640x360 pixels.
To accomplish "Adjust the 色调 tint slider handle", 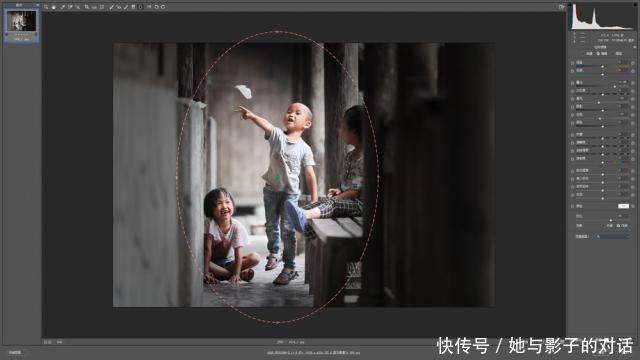I will tap(602, 75).
